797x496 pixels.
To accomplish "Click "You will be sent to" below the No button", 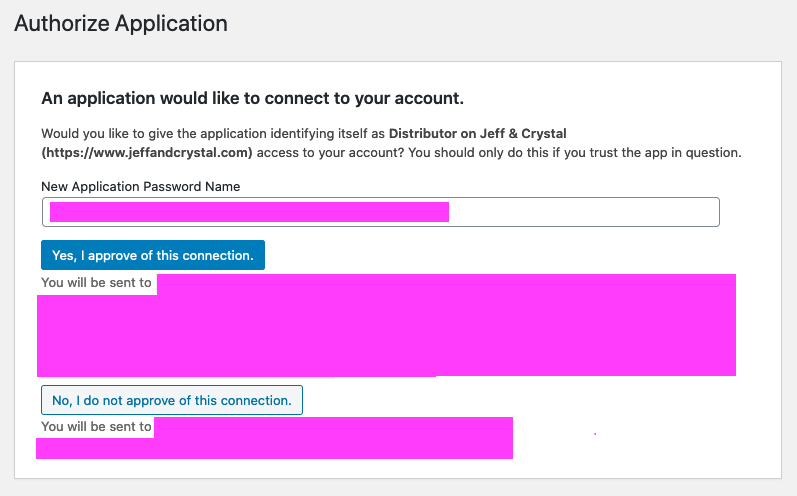I will (x=97, y=426).
